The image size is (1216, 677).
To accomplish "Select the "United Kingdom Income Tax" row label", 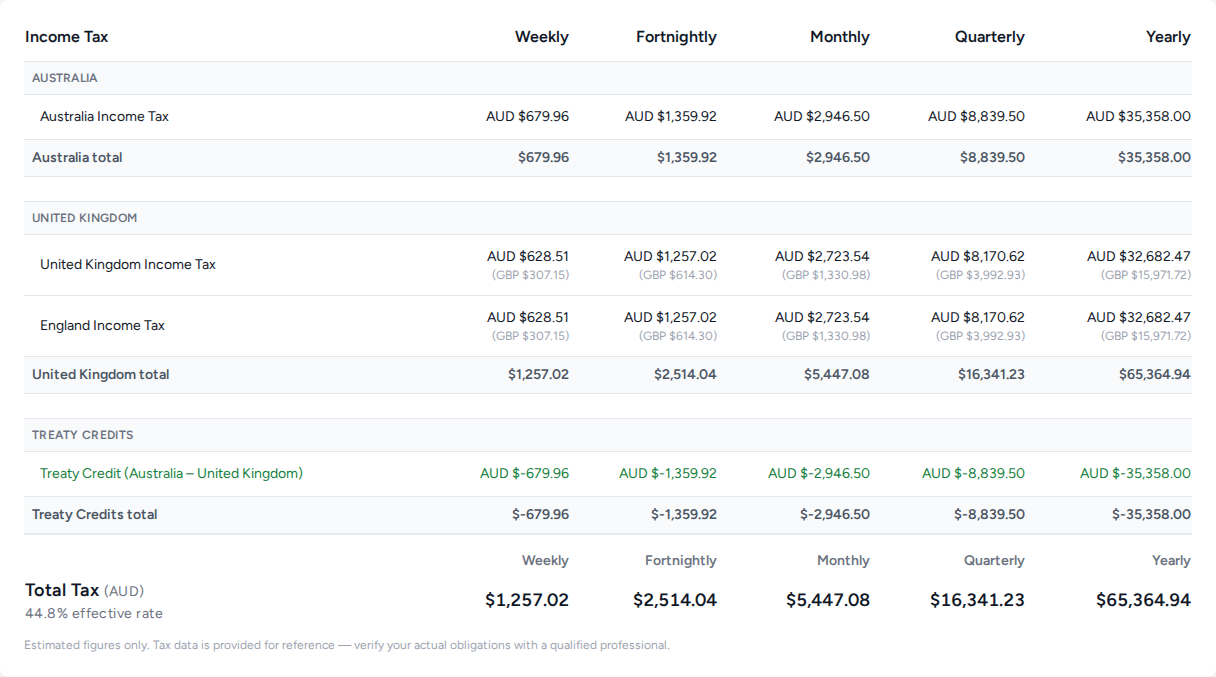I will 128,265.
